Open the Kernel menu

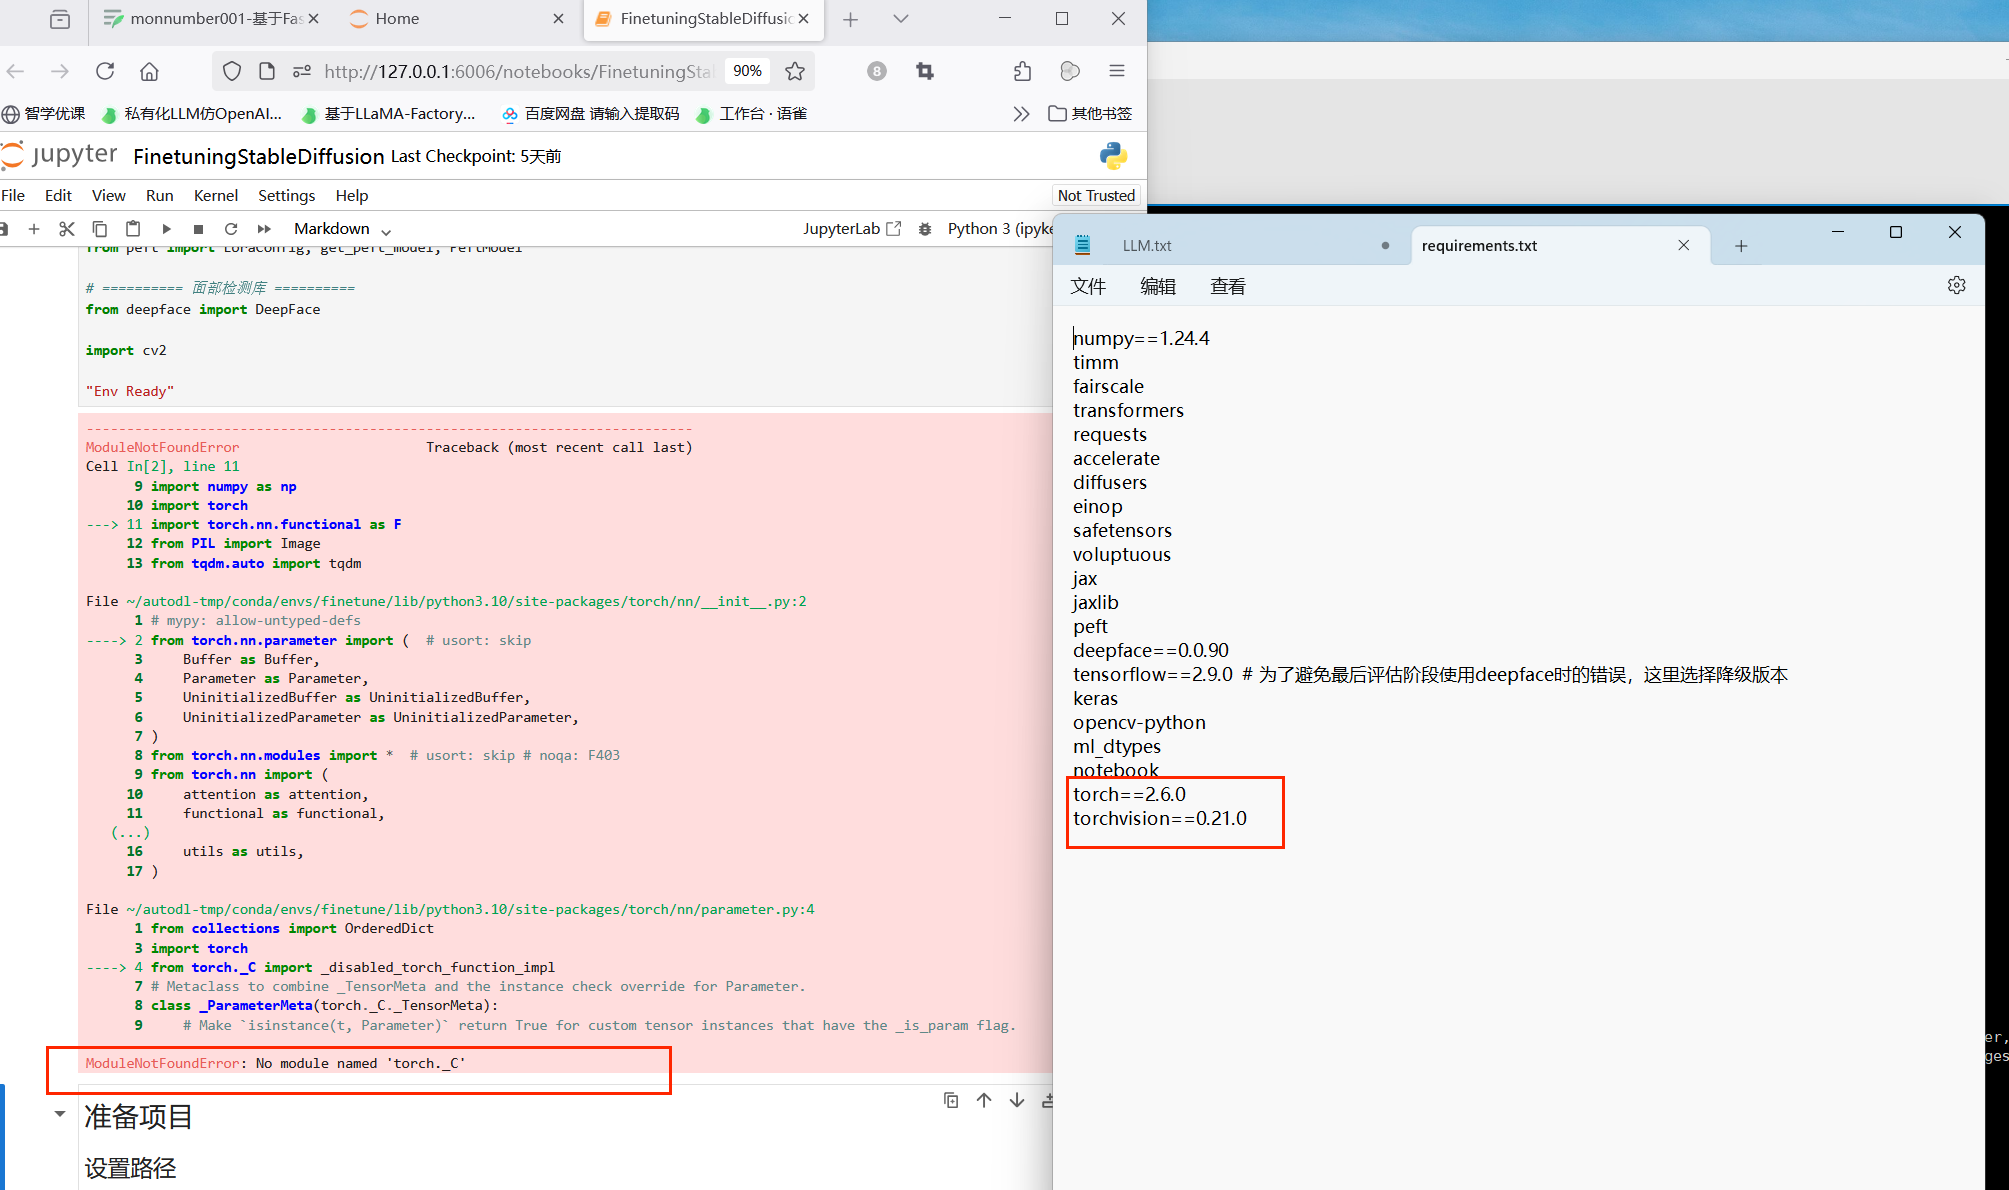pos(215,195)
